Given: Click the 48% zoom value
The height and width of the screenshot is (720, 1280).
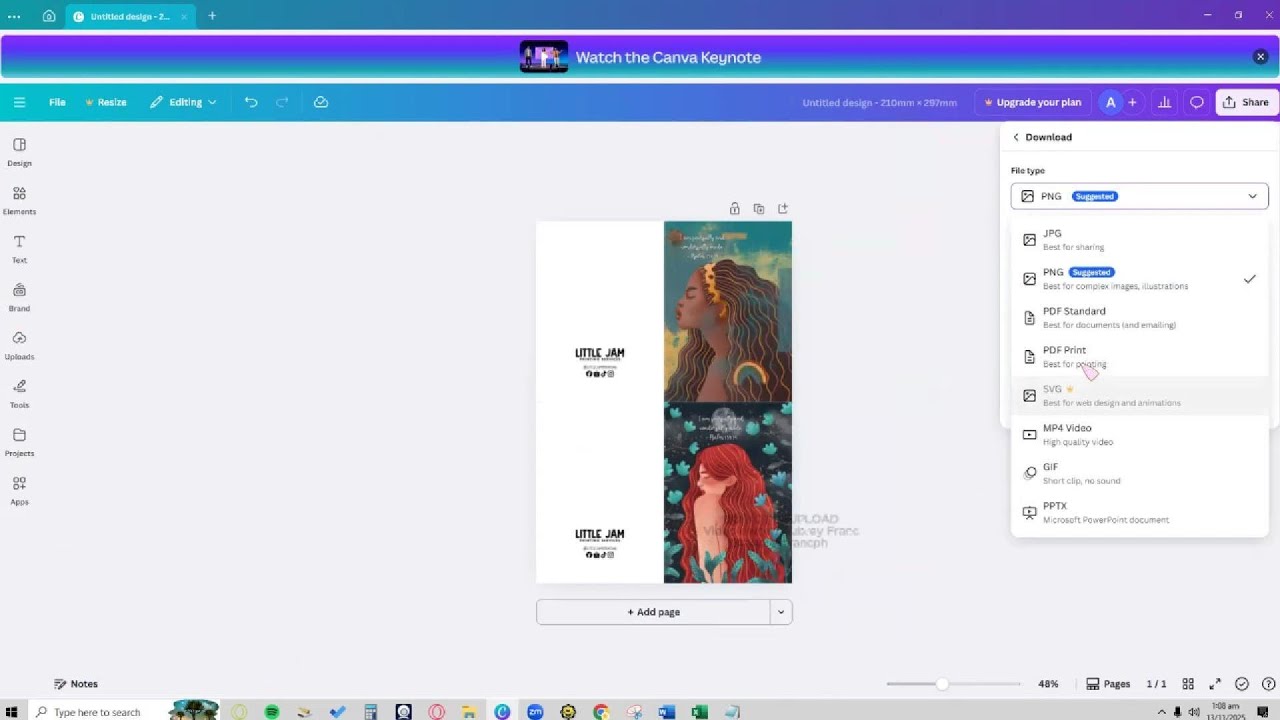Looking at the screenshot, I should pos(1048,684).
